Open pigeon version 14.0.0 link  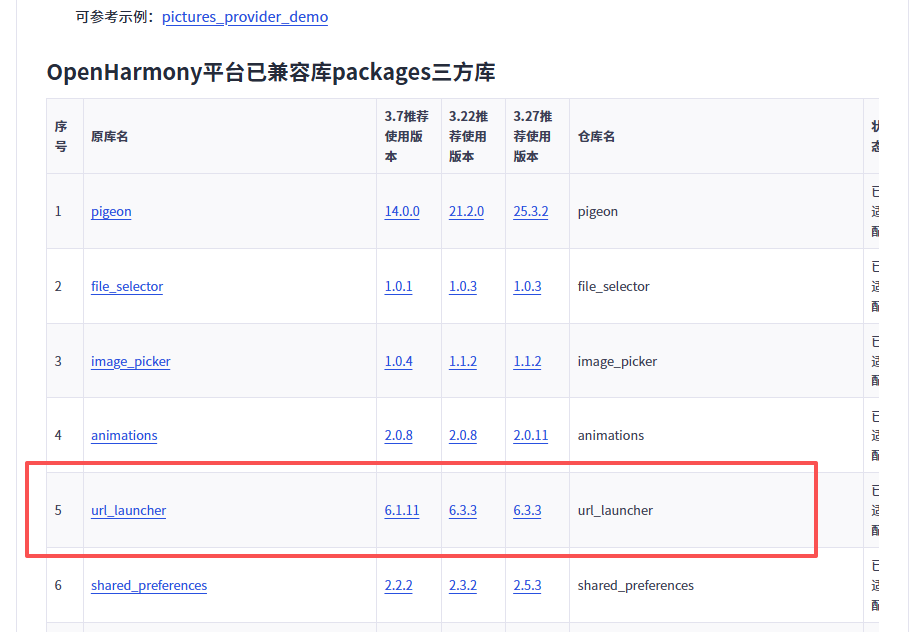[x=402, y=212]
